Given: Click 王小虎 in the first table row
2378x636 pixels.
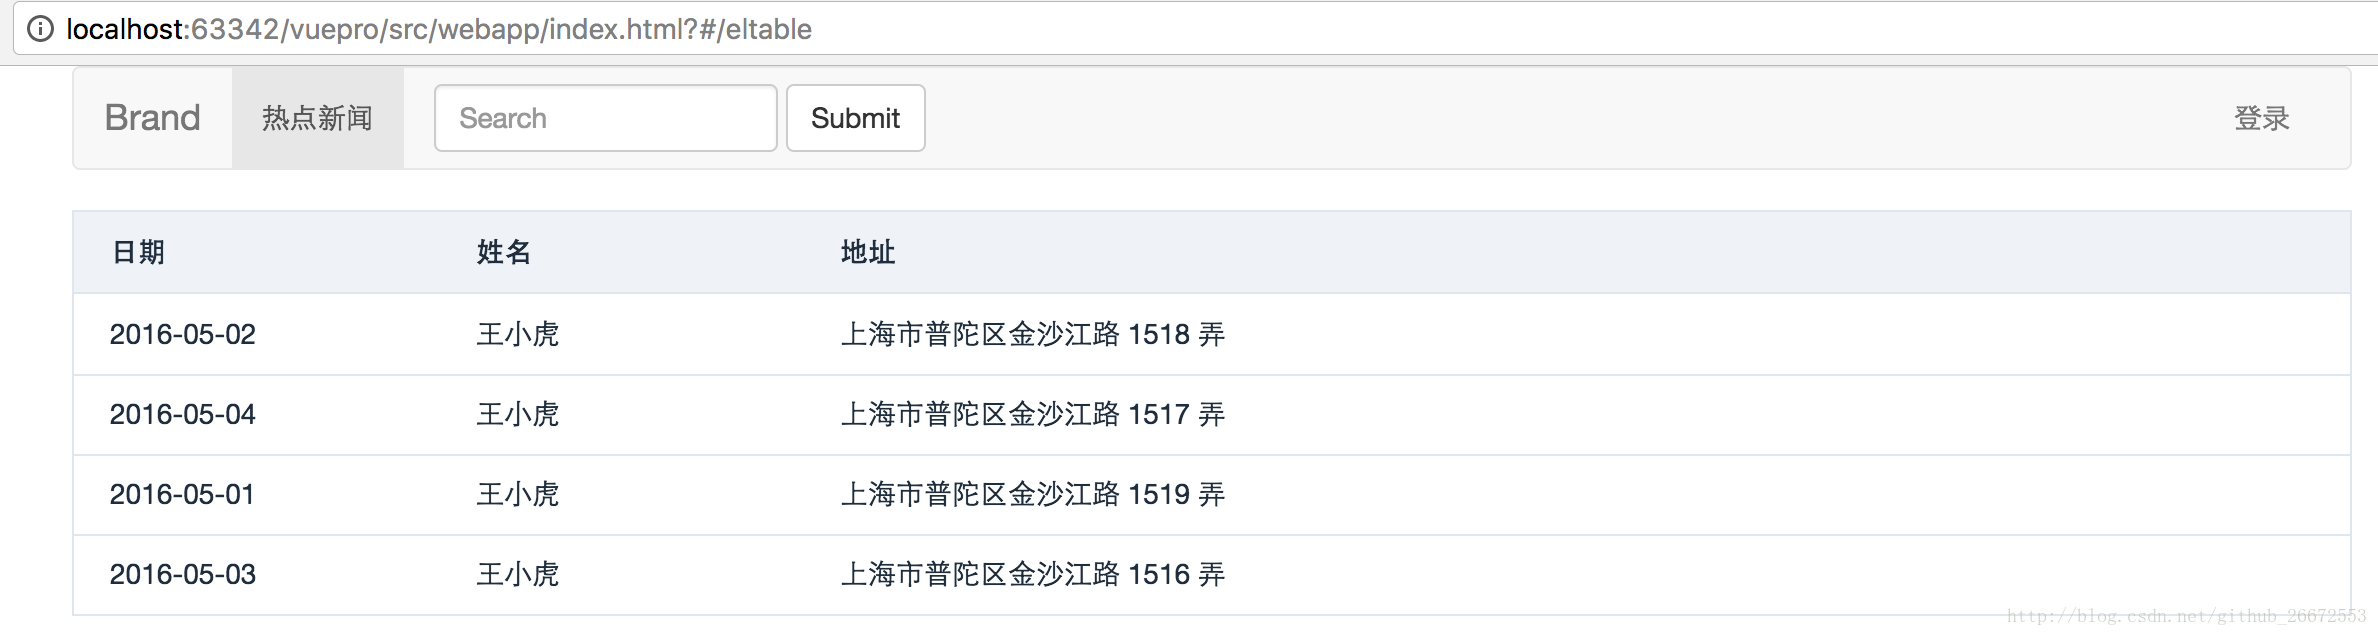Looking at the screenshot, I should (x=517, y=334).
